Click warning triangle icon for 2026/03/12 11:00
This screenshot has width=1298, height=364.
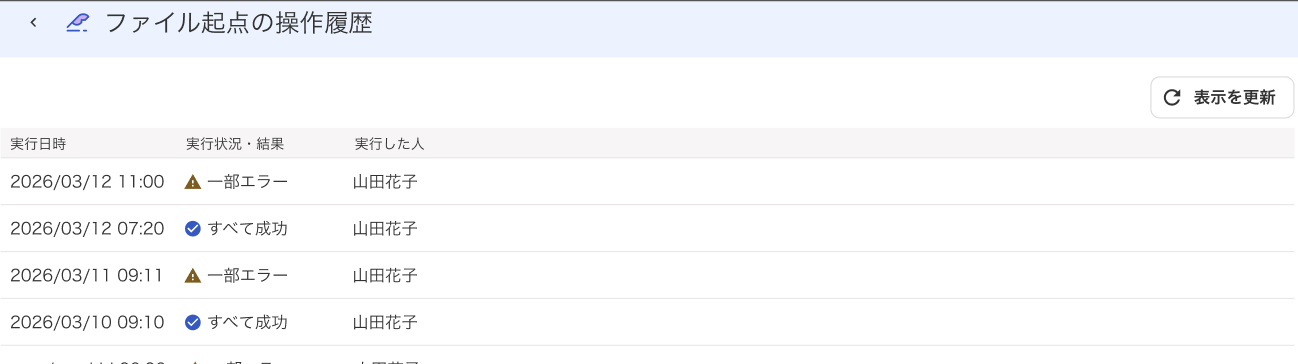(193, 182)
